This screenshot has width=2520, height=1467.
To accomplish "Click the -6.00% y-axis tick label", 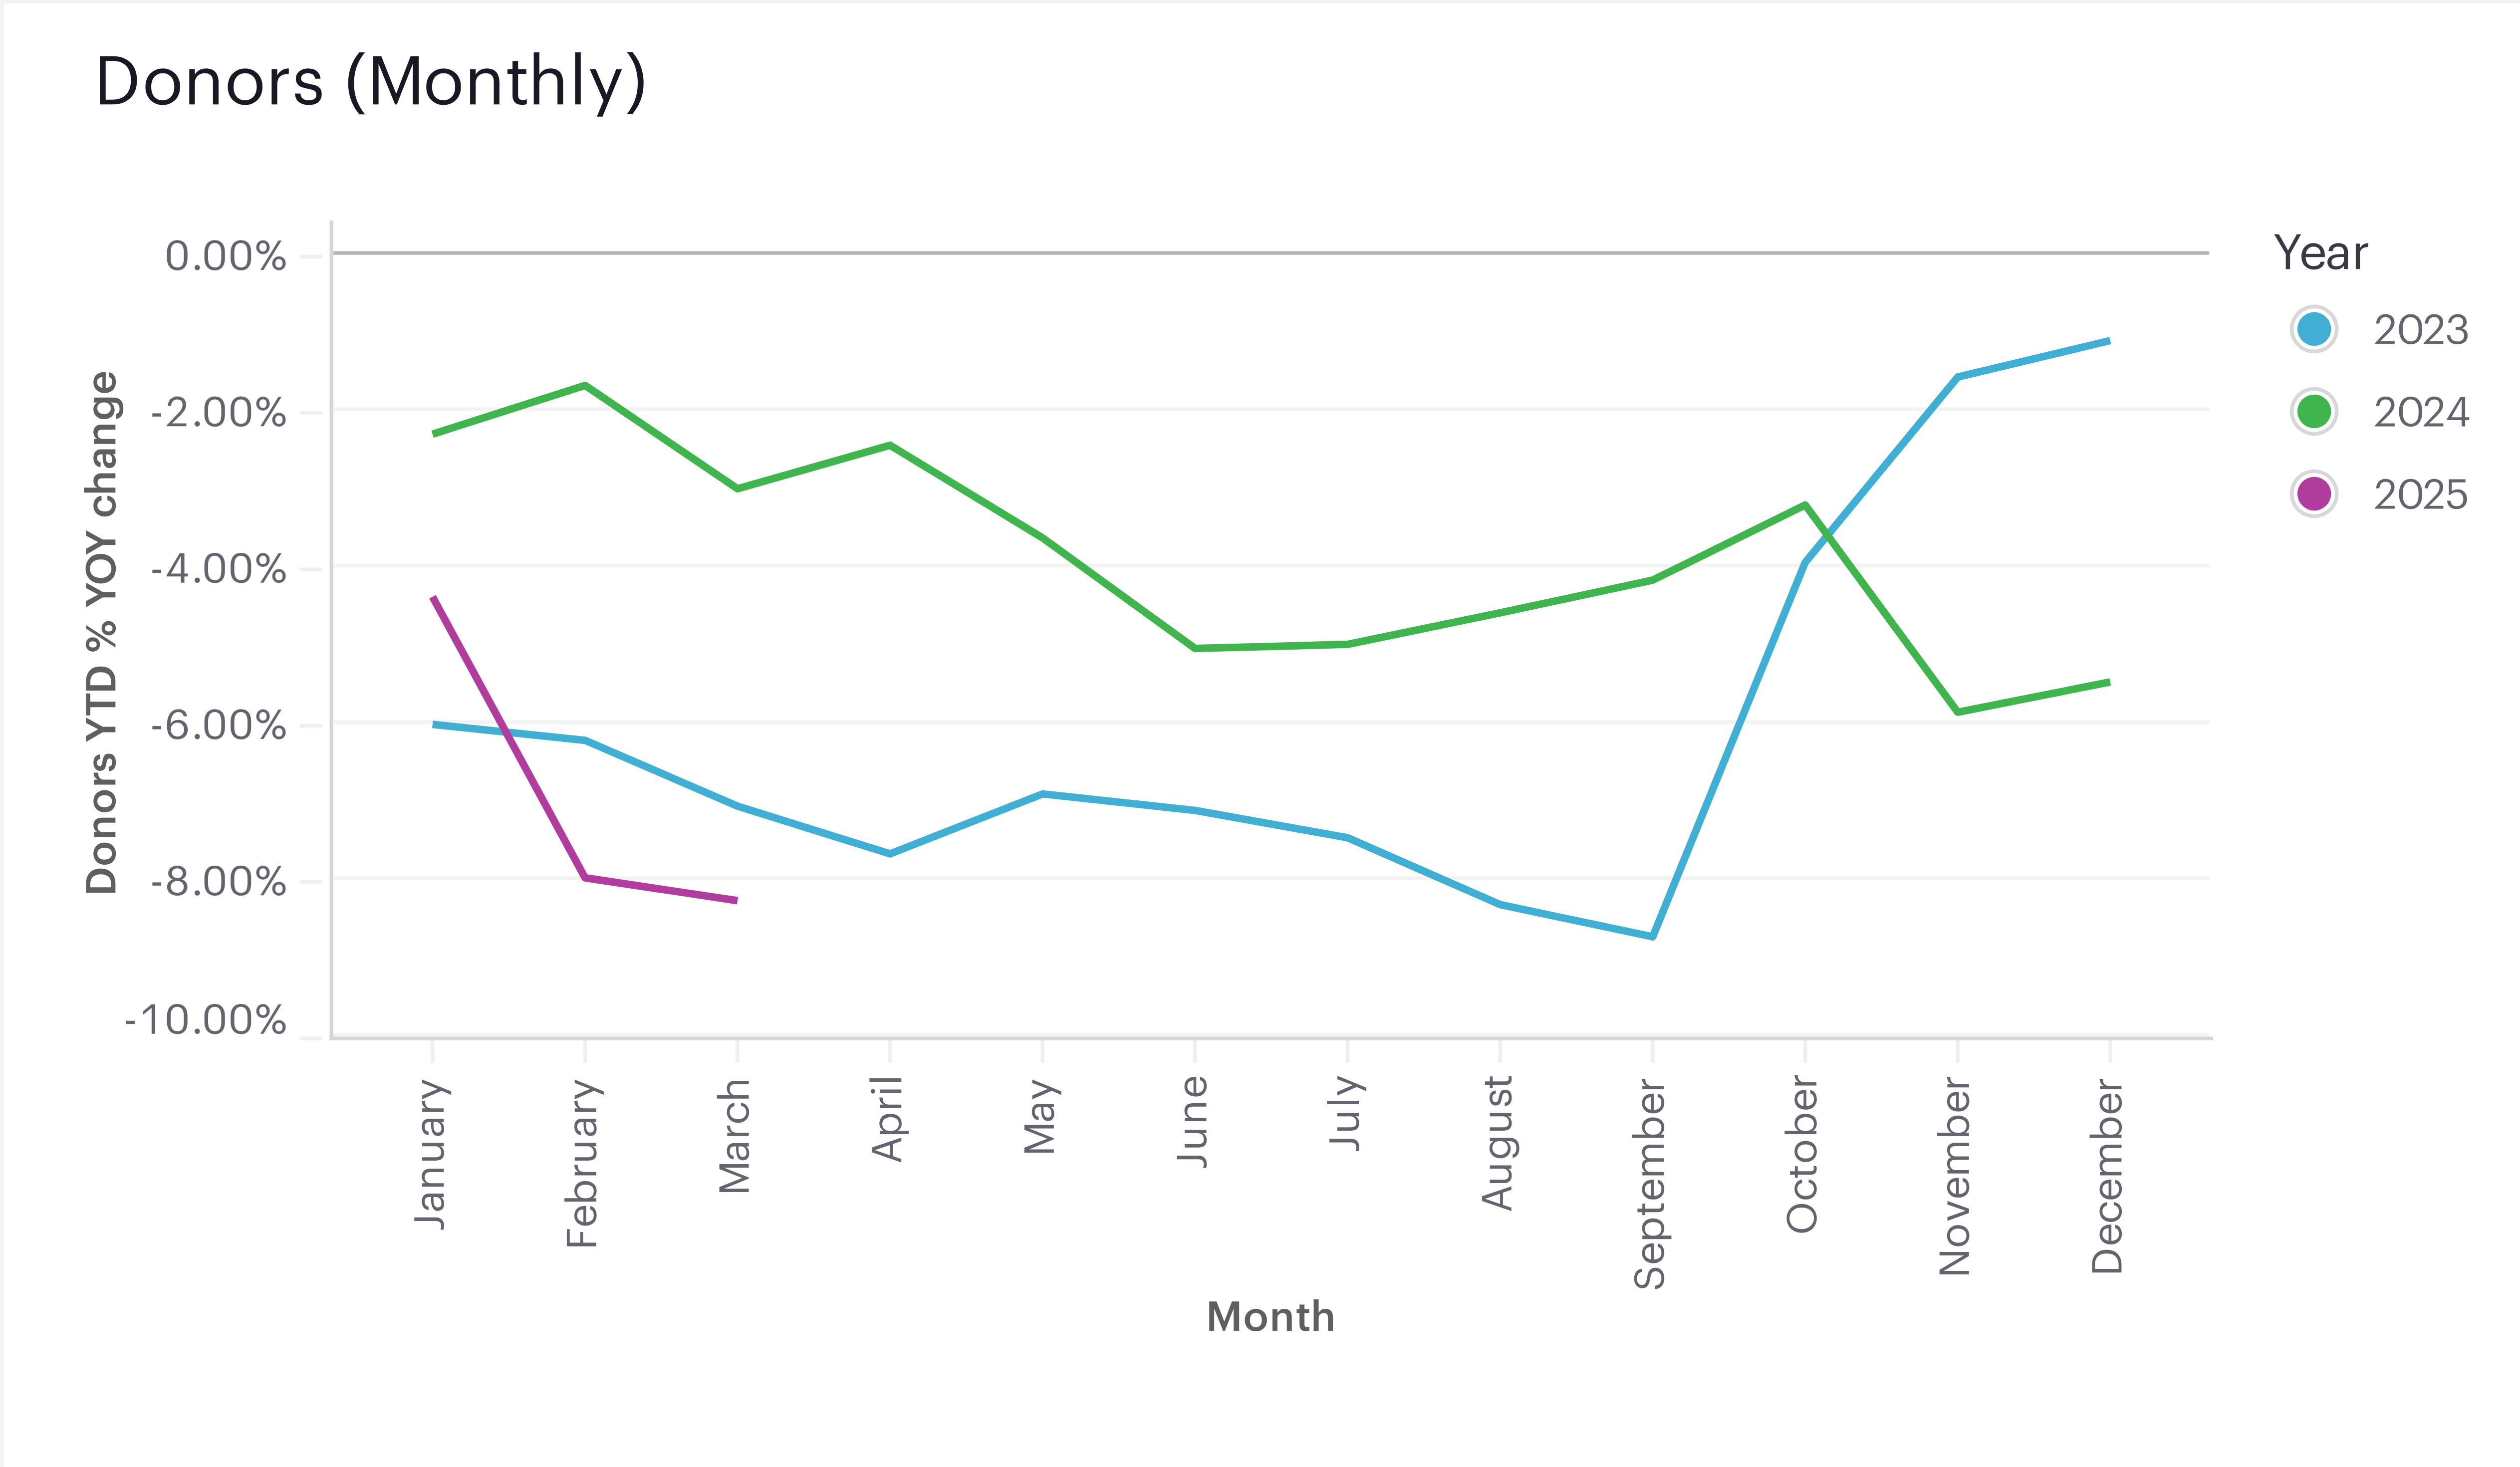I will click(x=219, y=725).
